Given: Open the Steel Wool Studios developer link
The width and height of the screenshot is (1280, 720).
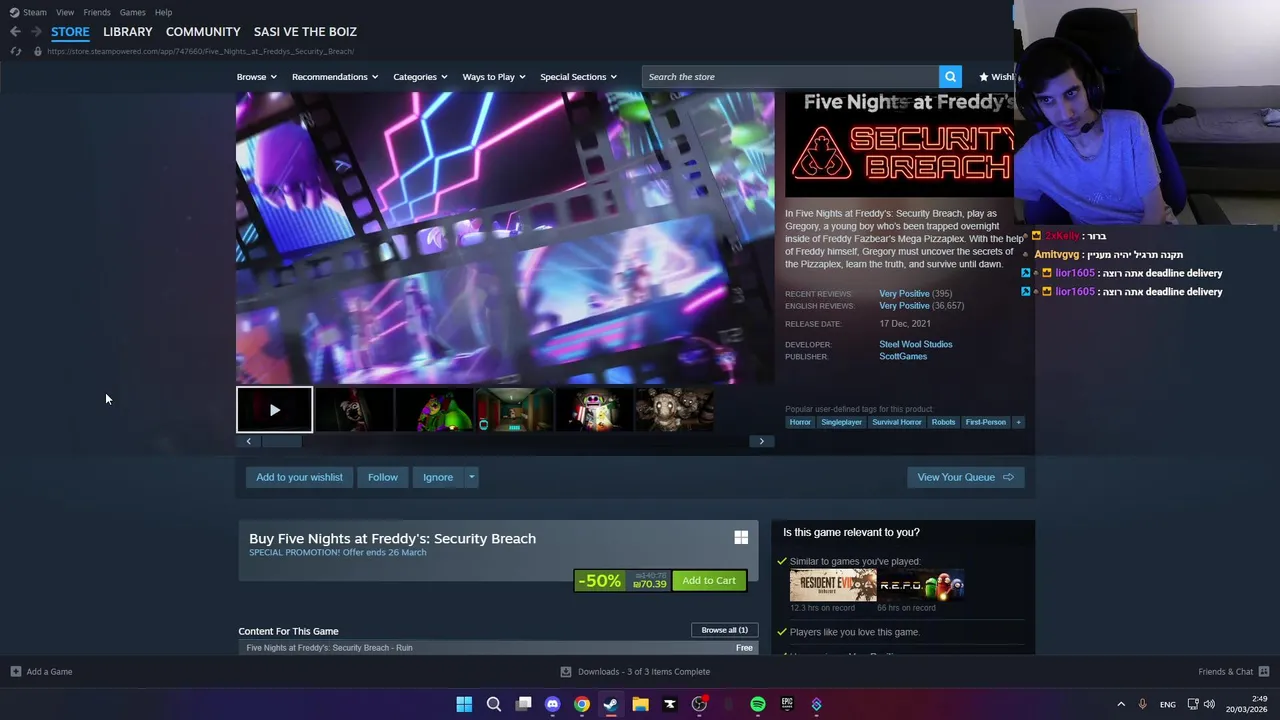Looking at the screenshot, I should coord(916,344).
